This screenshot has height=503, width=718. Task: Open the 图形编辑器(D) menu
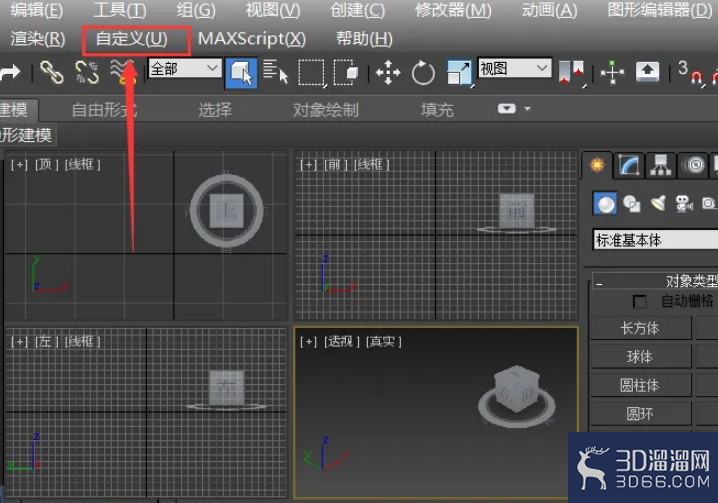[x=660, y=10]
